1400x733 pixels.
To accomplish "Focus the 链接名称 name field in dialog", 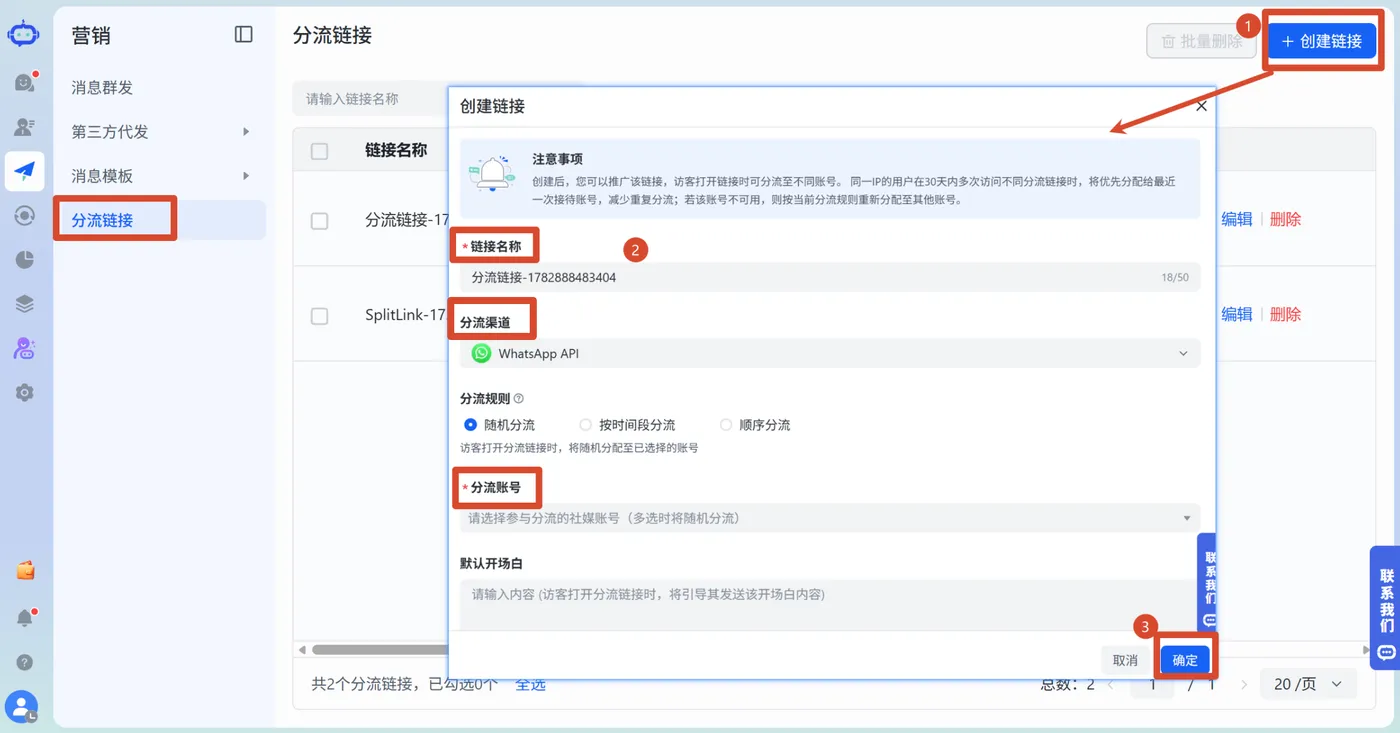I will (830, 277).
